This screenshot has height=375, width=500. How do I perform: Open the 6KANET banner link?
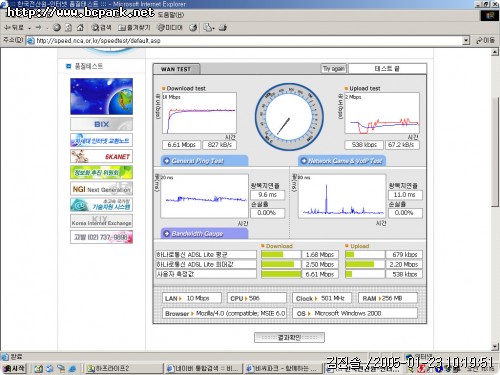click(x=101, y=156)
